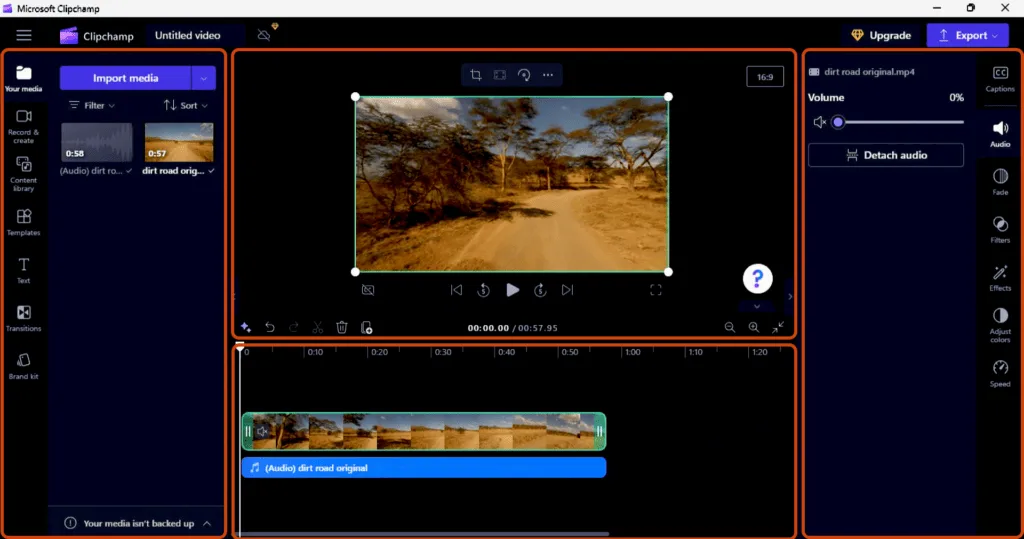This screenshot has height=539, width=1024.
Task: Undo last action
Action: click(x=270, y=327)
